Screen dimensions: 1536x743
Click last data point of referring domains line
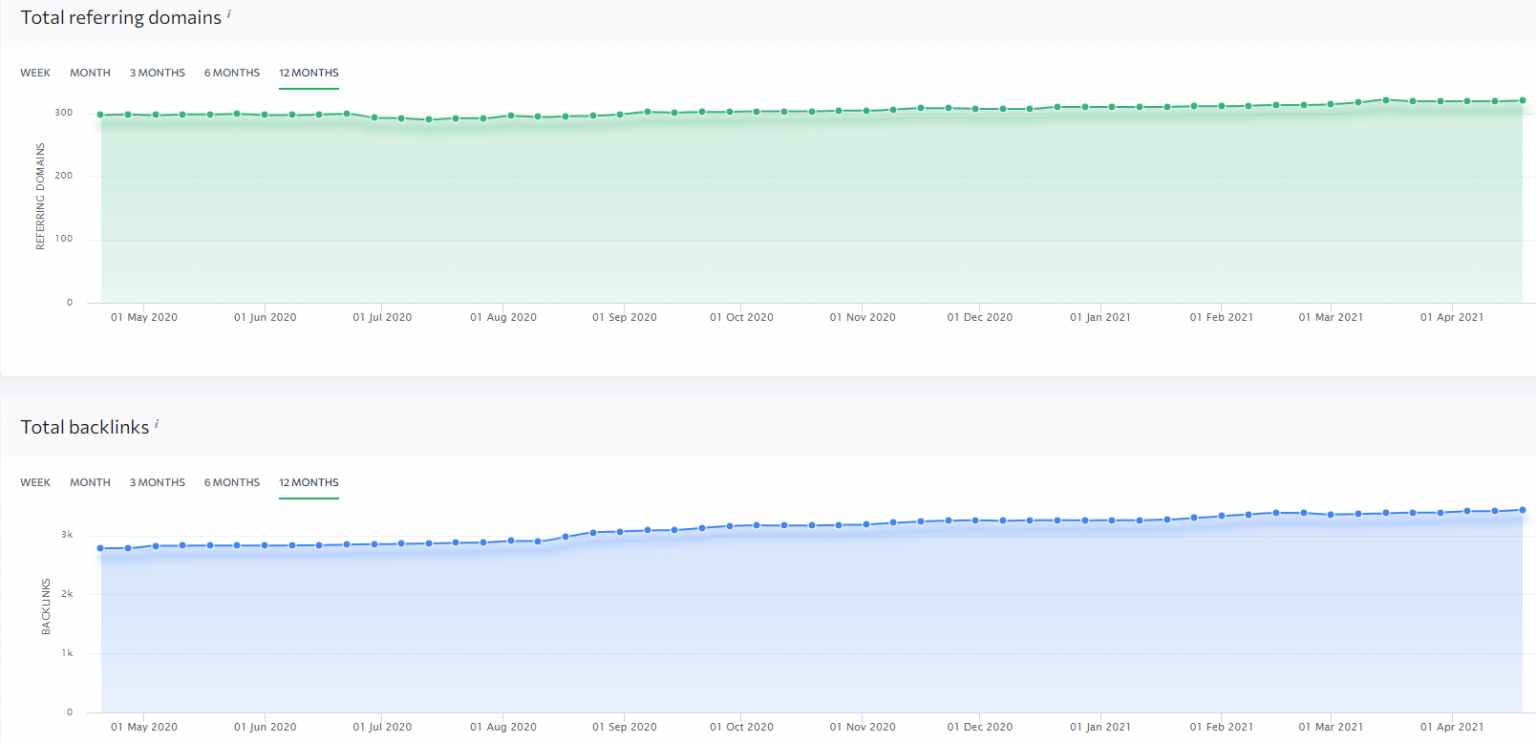point(1522,100)
